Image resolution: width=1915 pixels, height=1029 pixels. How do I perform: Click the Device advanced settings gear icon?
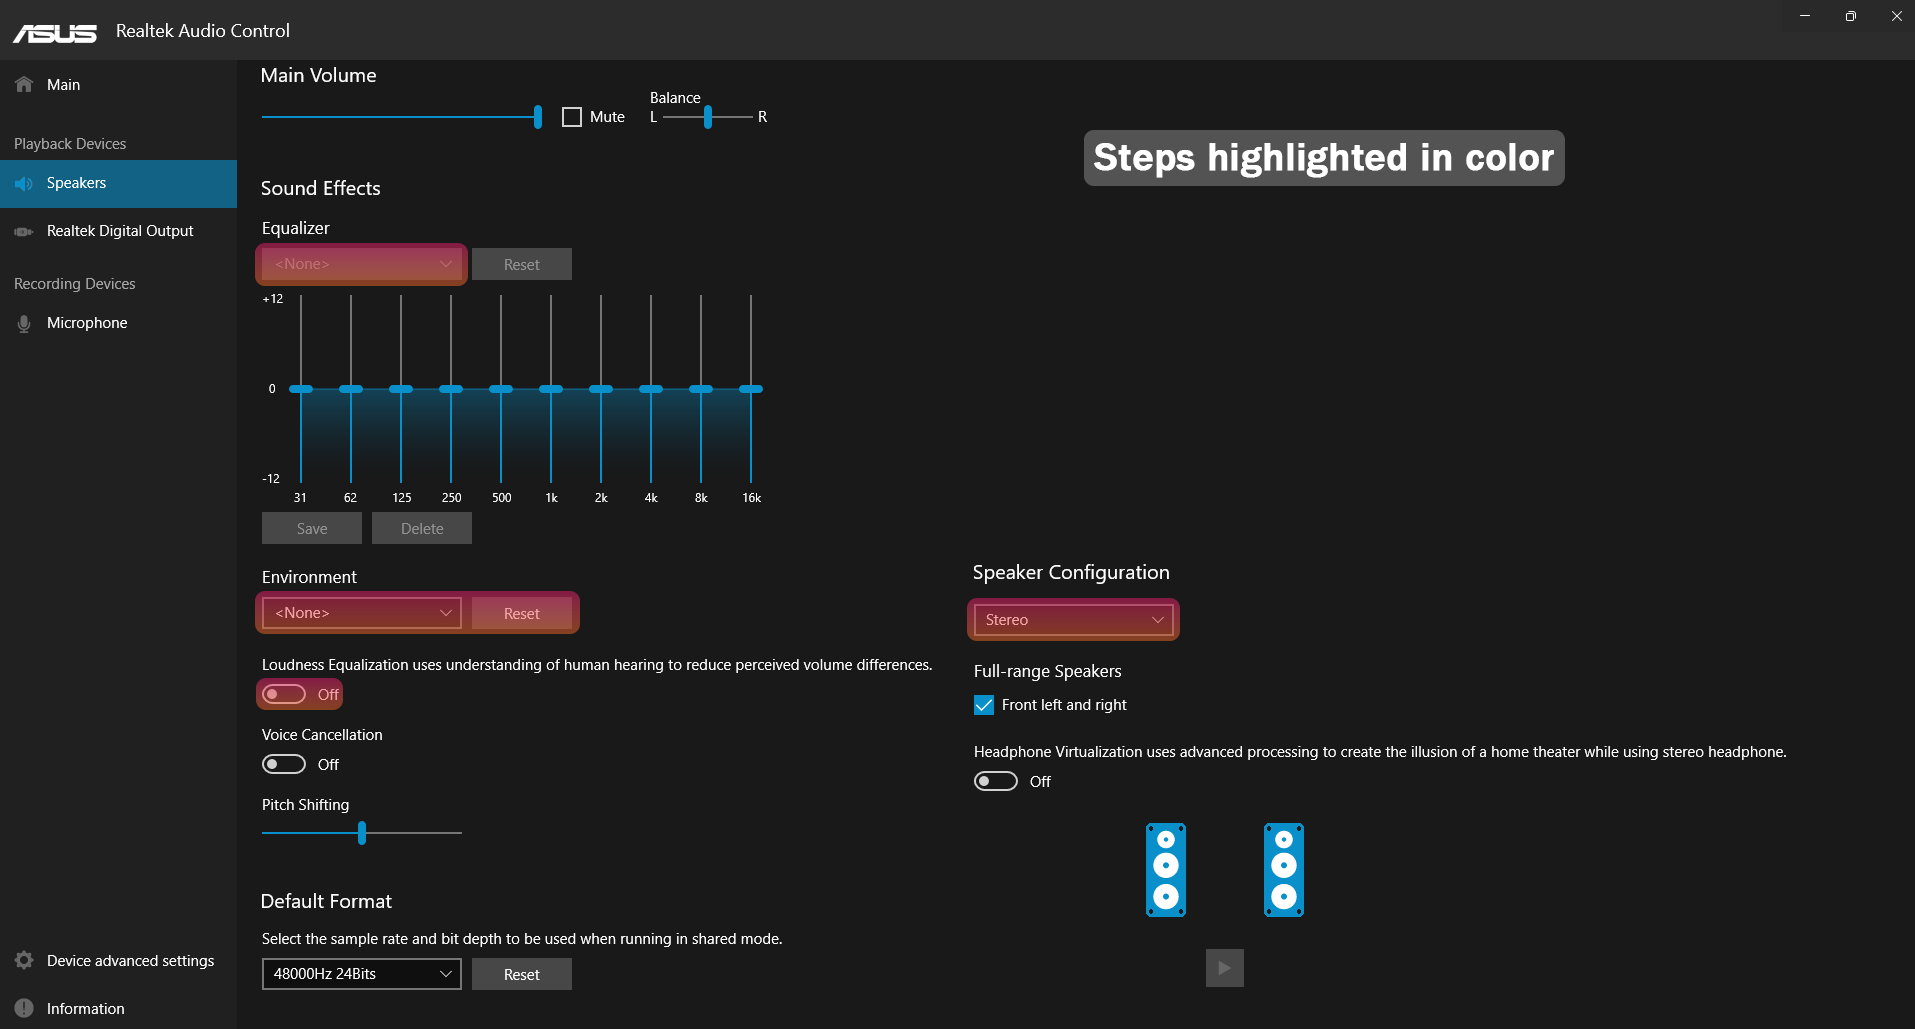24,961
